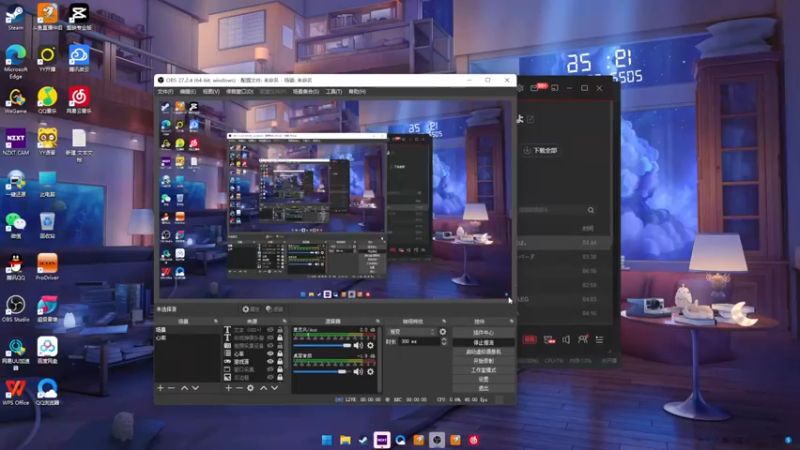Pop out the 场景 dock using header icon
The image size is (800, 450).
[x=216, y=321]
